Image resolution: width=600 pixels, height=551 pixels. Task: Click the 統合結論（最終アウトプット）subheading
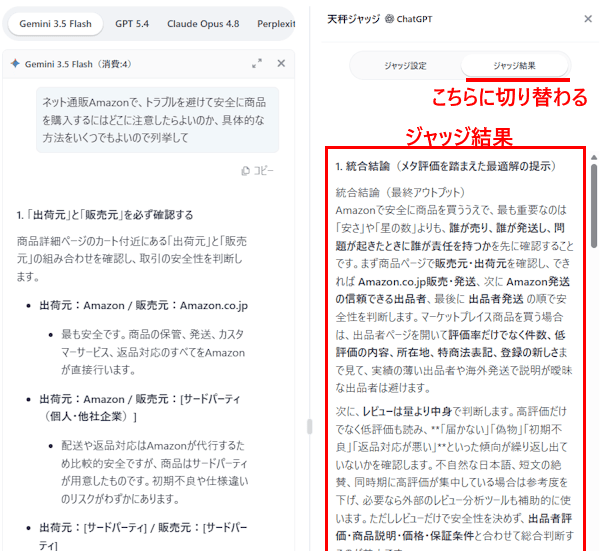400,192
